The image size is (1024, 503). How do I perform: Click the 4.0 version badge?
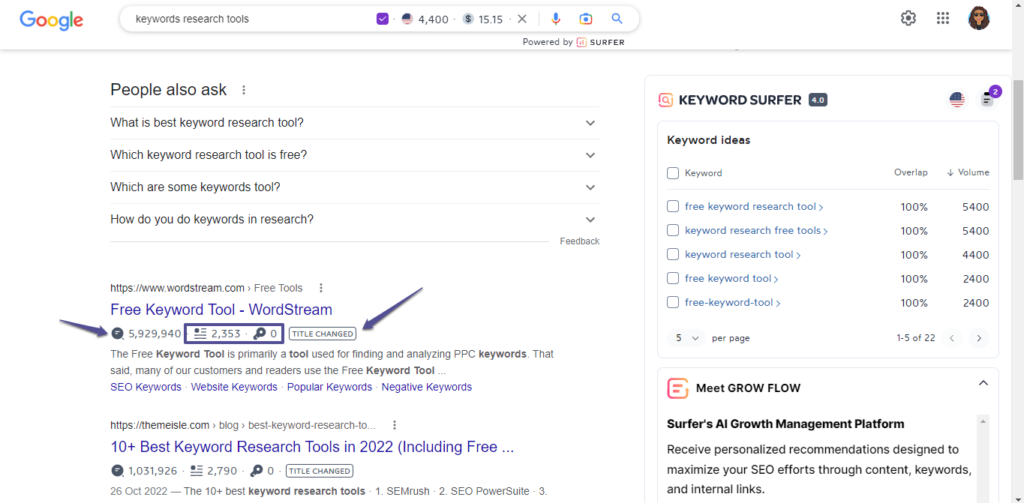coord(818,100)
